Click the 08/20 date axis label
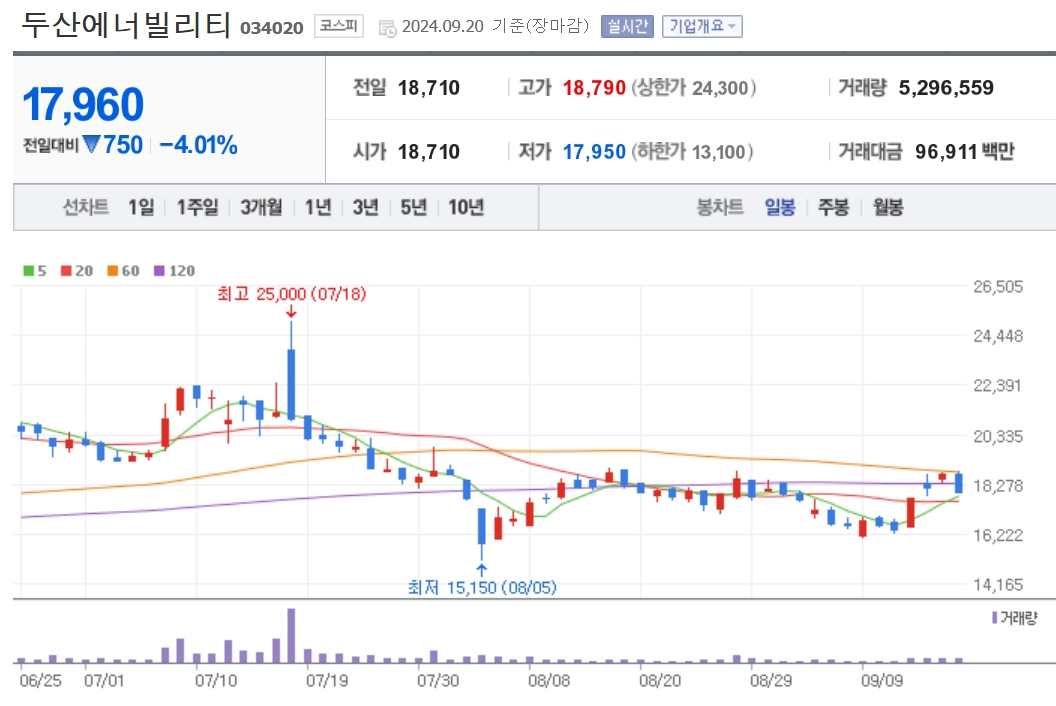 click(x=660, y=680)
